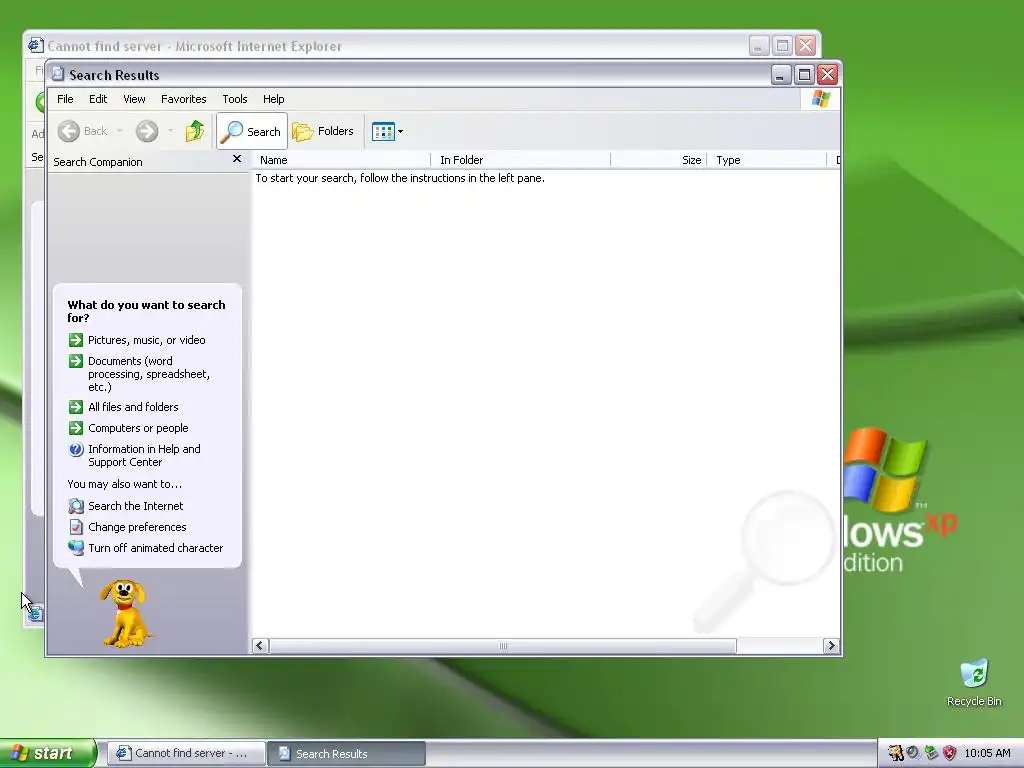Open the File menu
This screenshot has height=768, width=1024.
pos(65,99)
